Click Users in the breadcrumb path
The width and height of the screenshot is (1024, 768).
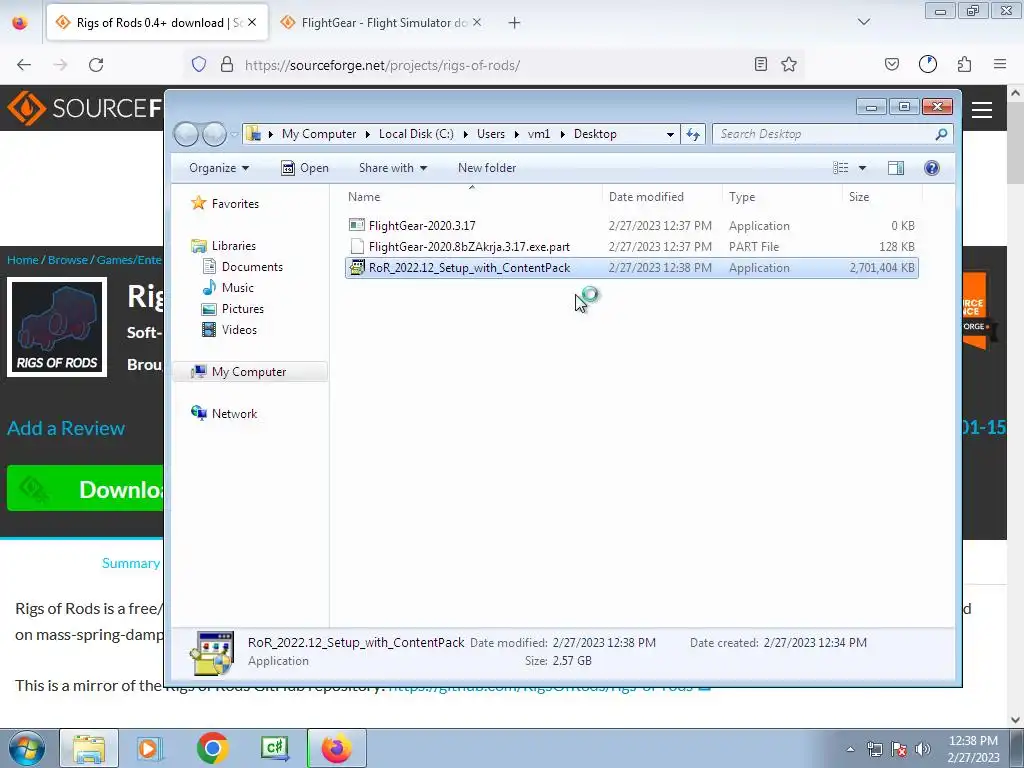[x=490, y=134]
